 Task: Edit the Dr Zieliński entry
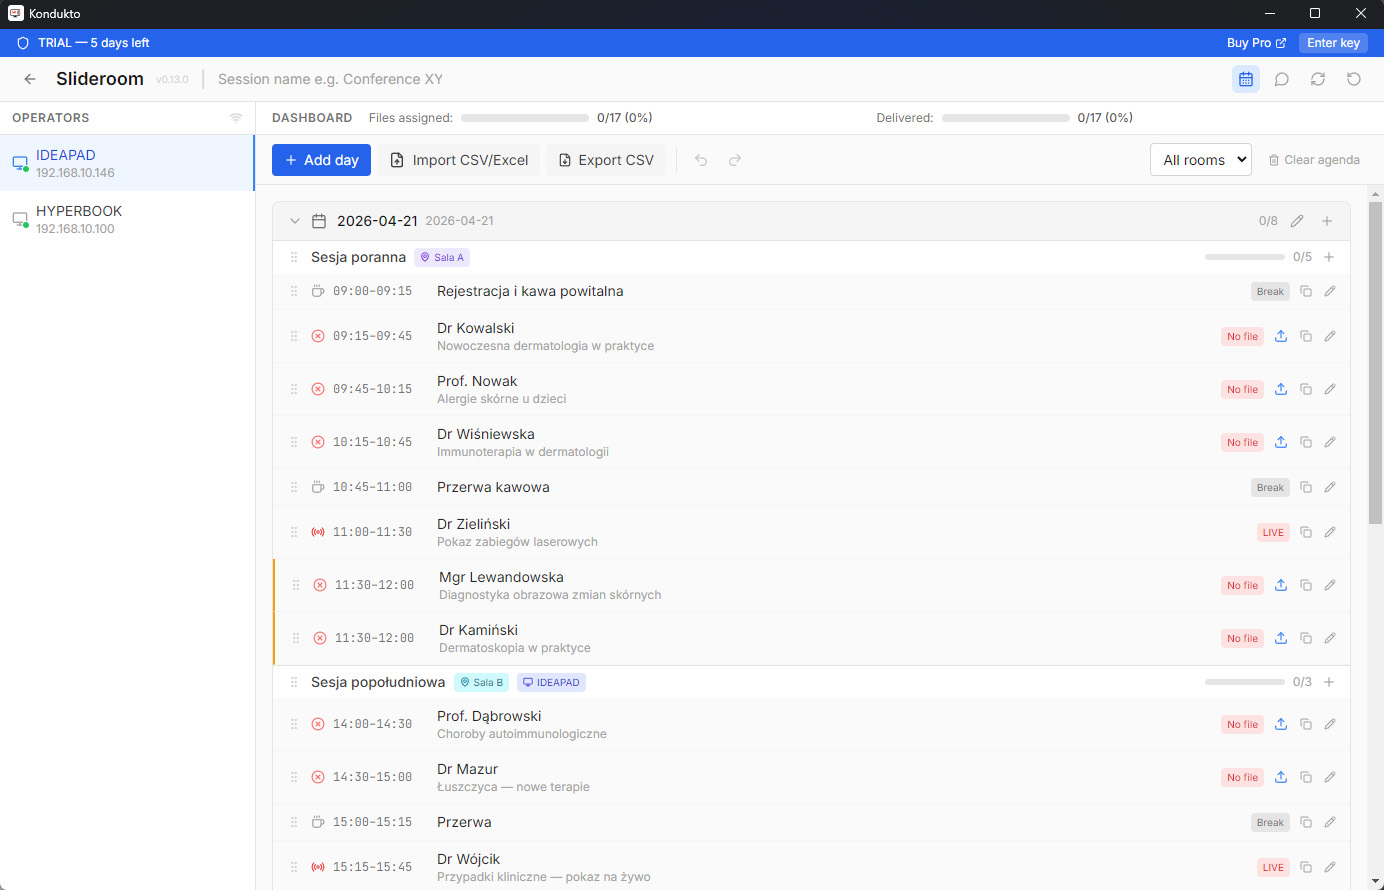coord(1330,532)
